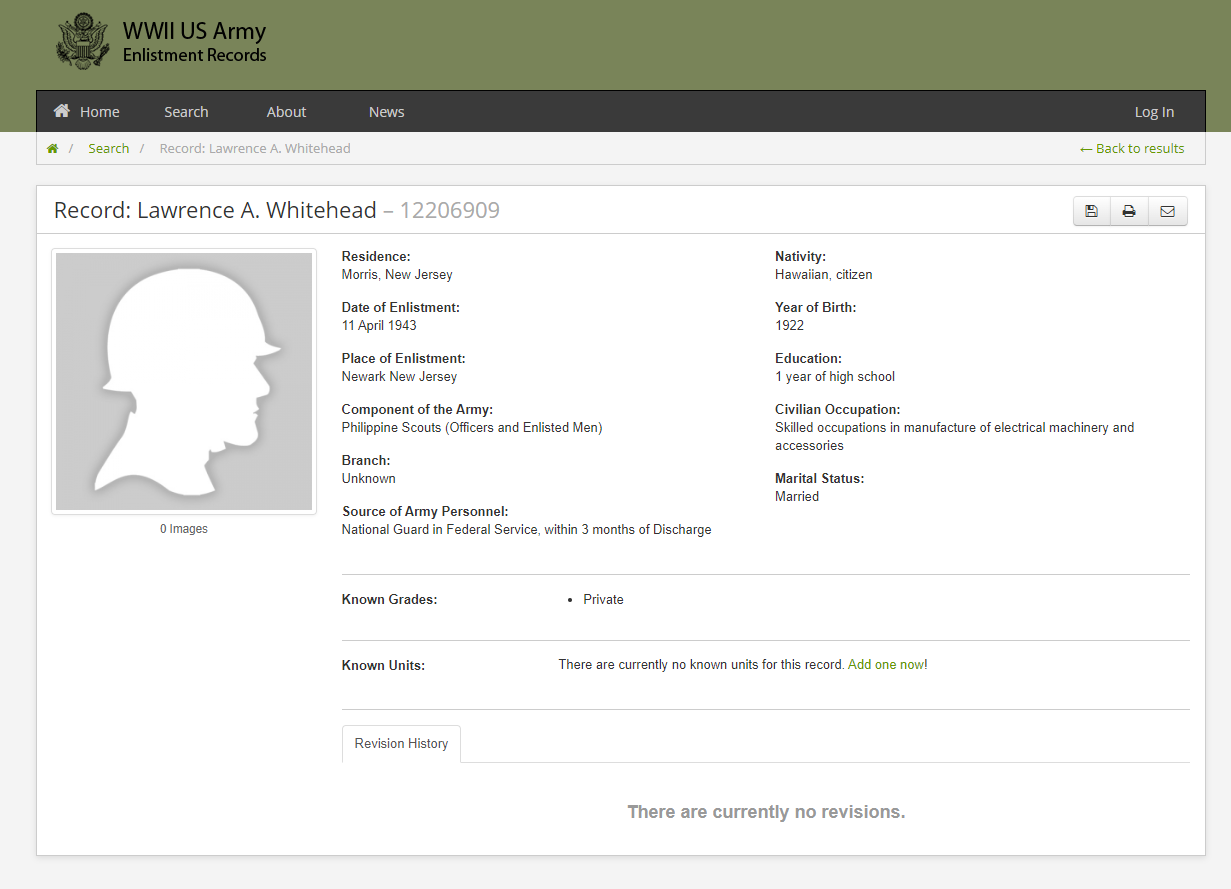The image size is (1231, 889).
Task: Email the record via the envelope icon
Action: coord(1167,211)
